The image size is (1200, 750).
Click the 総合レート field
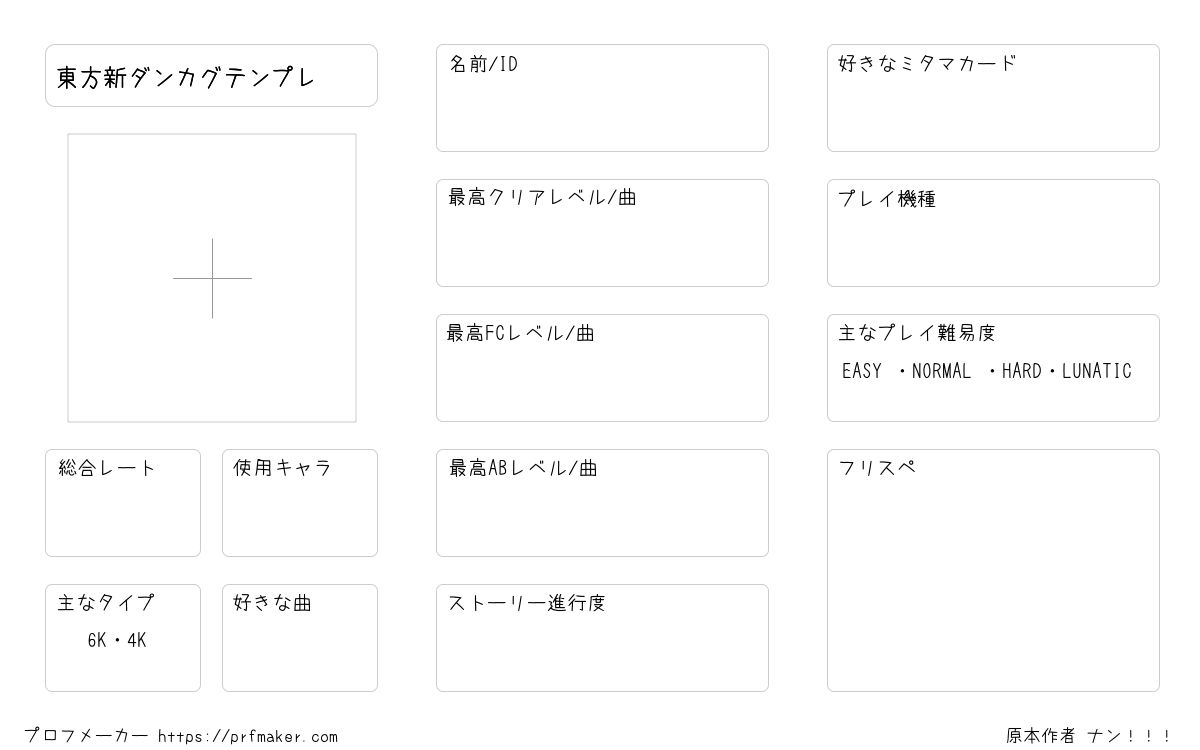(123, 503)
